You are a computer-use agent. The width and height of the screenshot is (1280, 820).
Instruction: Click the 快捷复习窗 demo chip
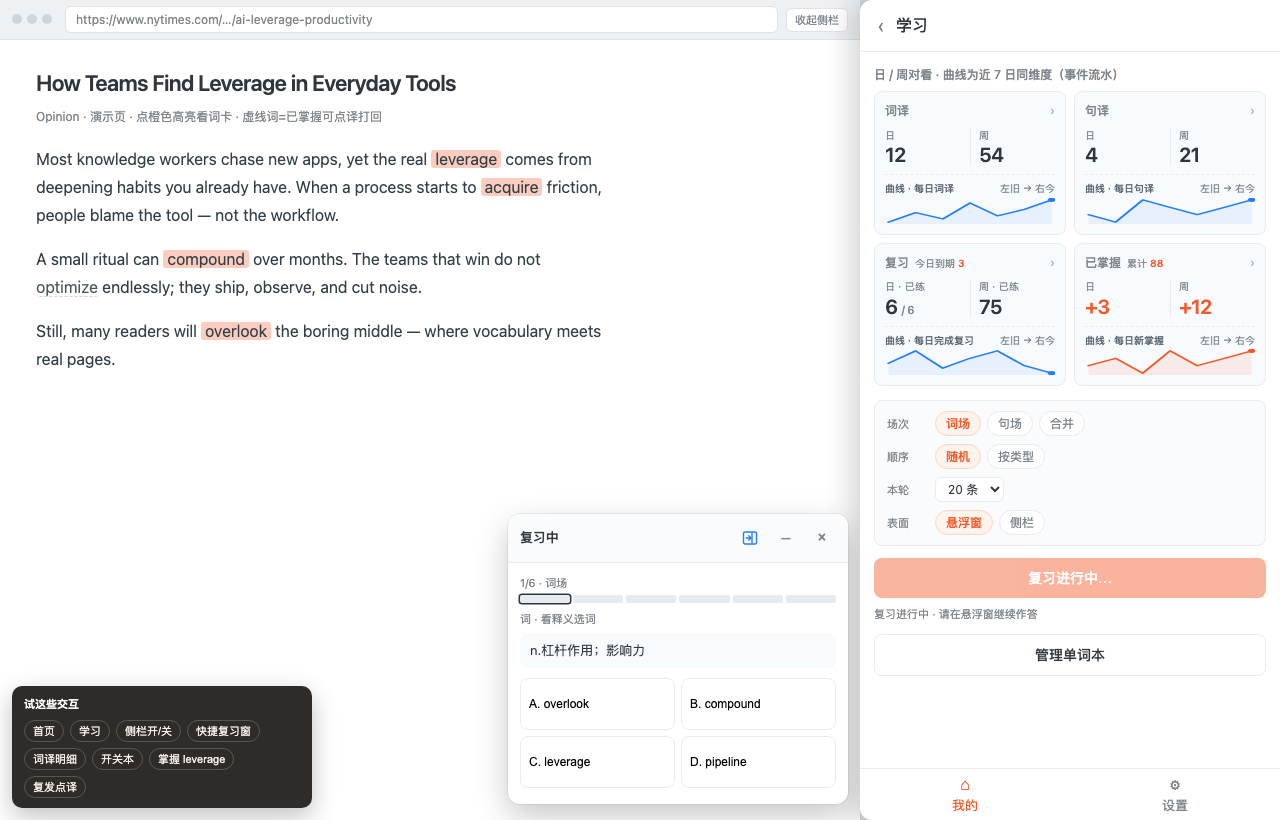click(x=224, y=731)
